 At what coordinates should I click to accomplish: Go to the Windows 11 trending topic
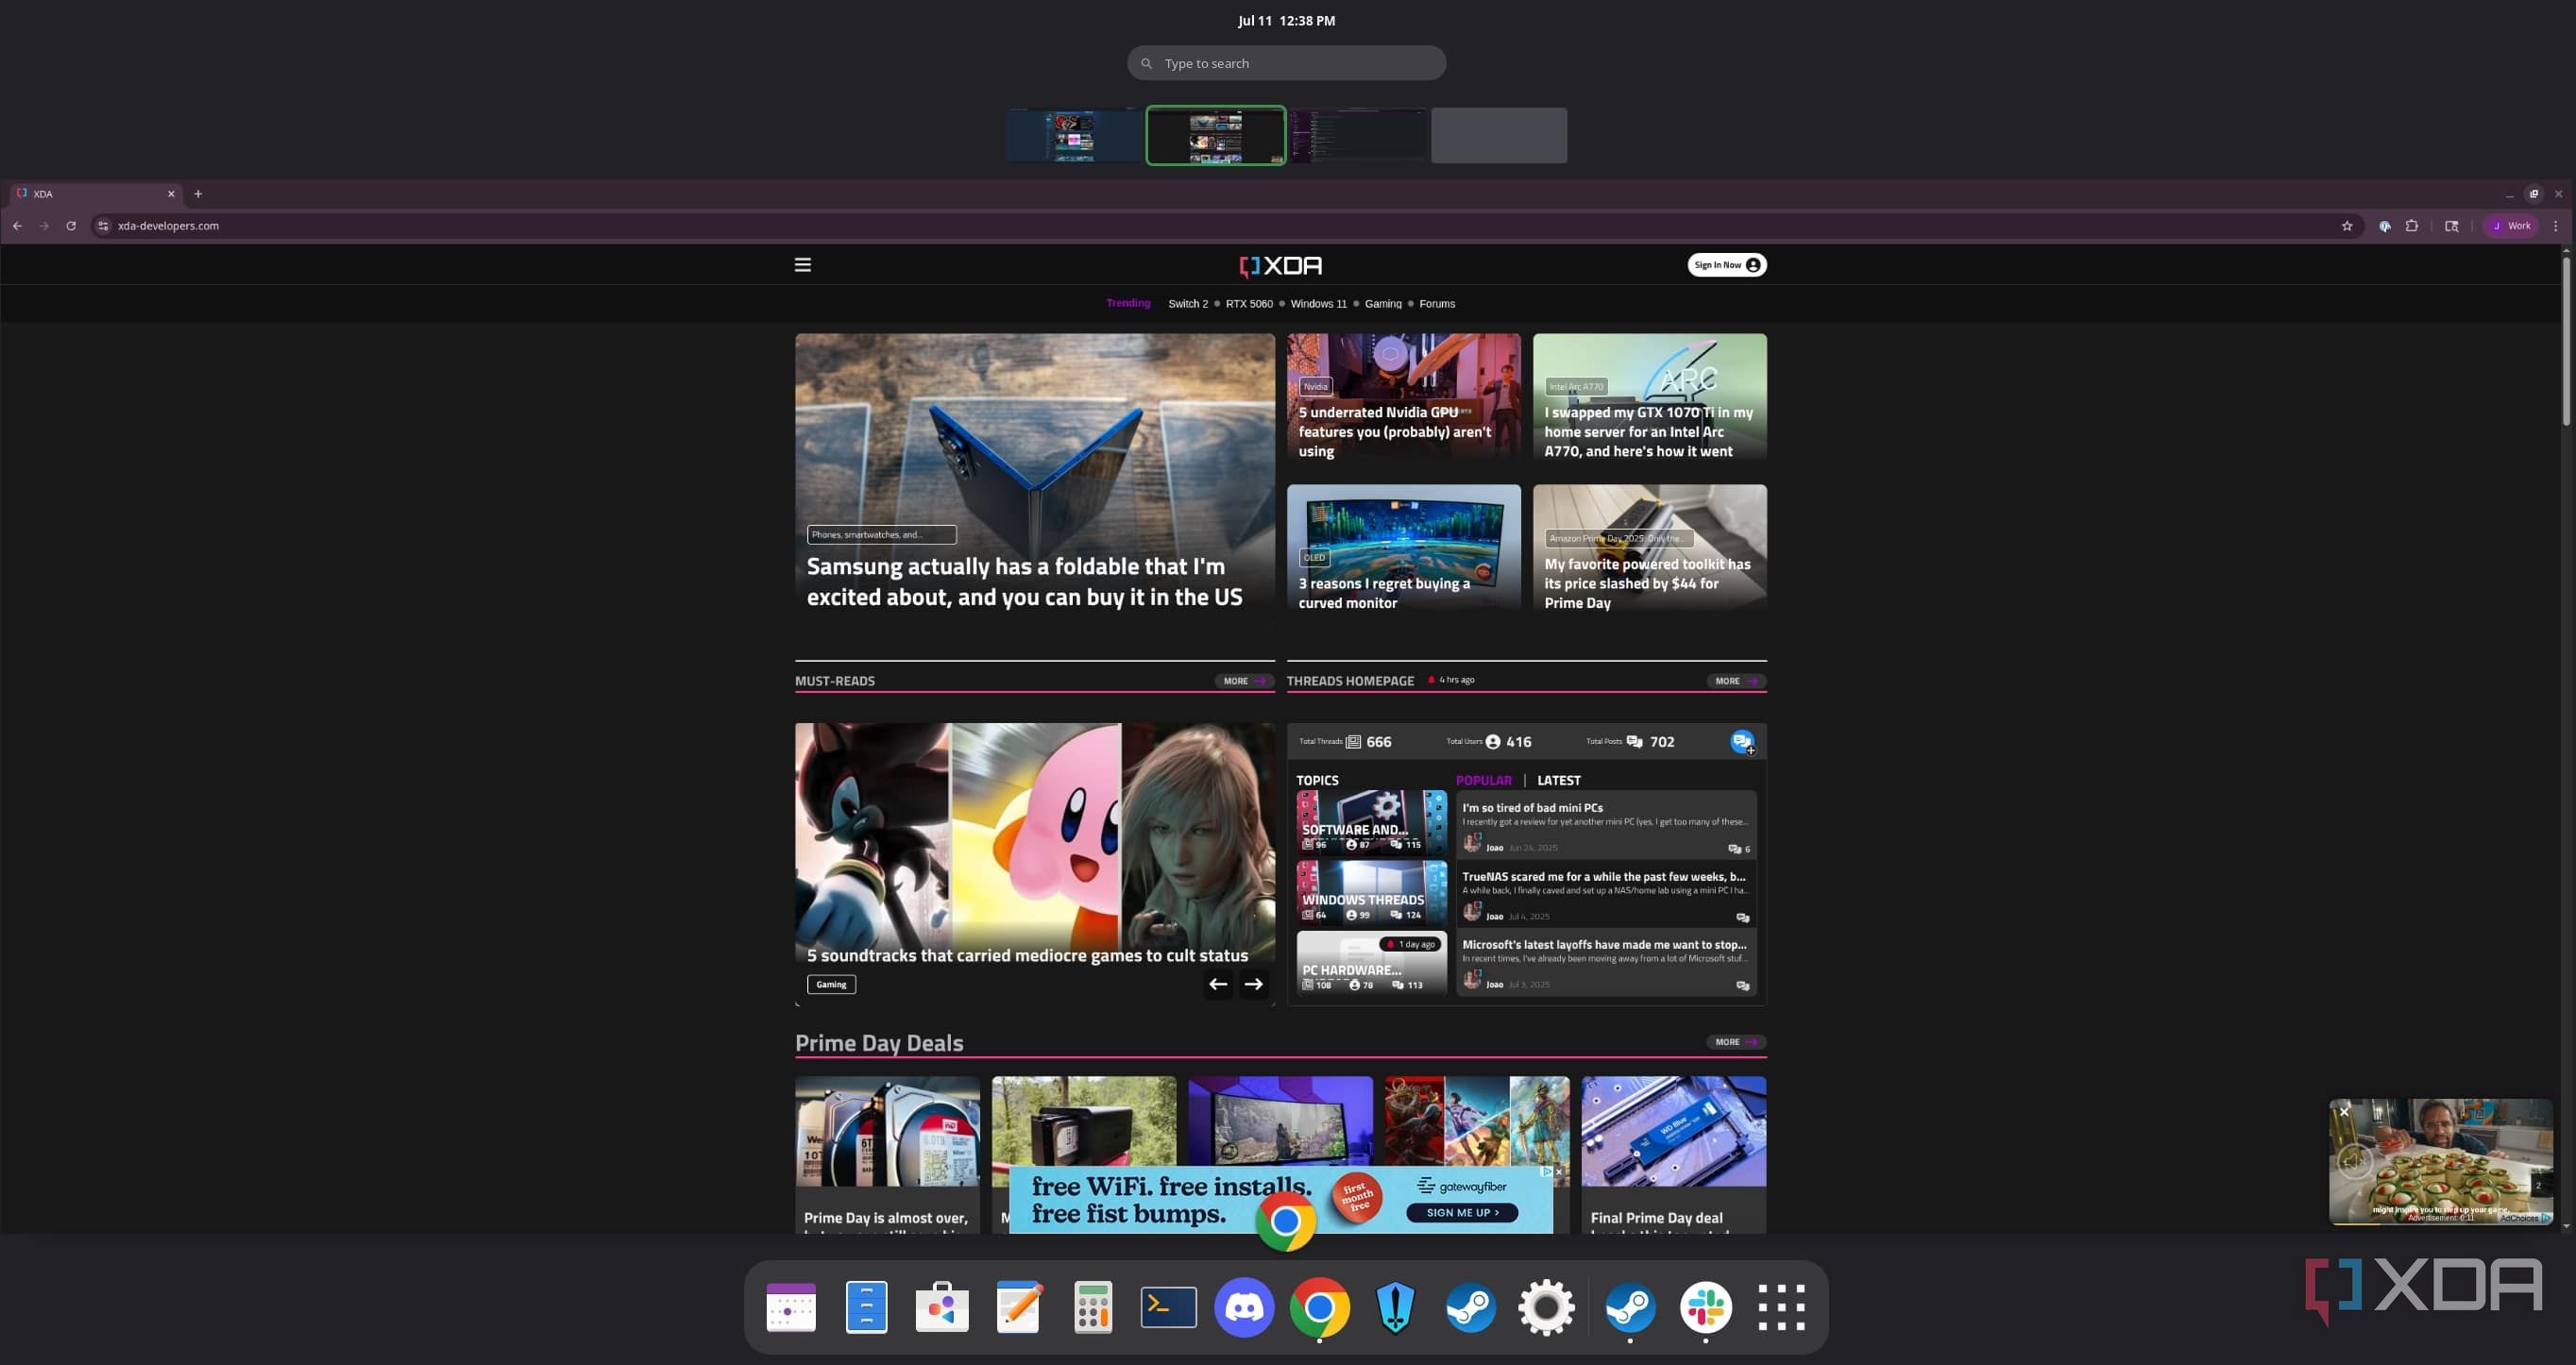pos(1318,304)
